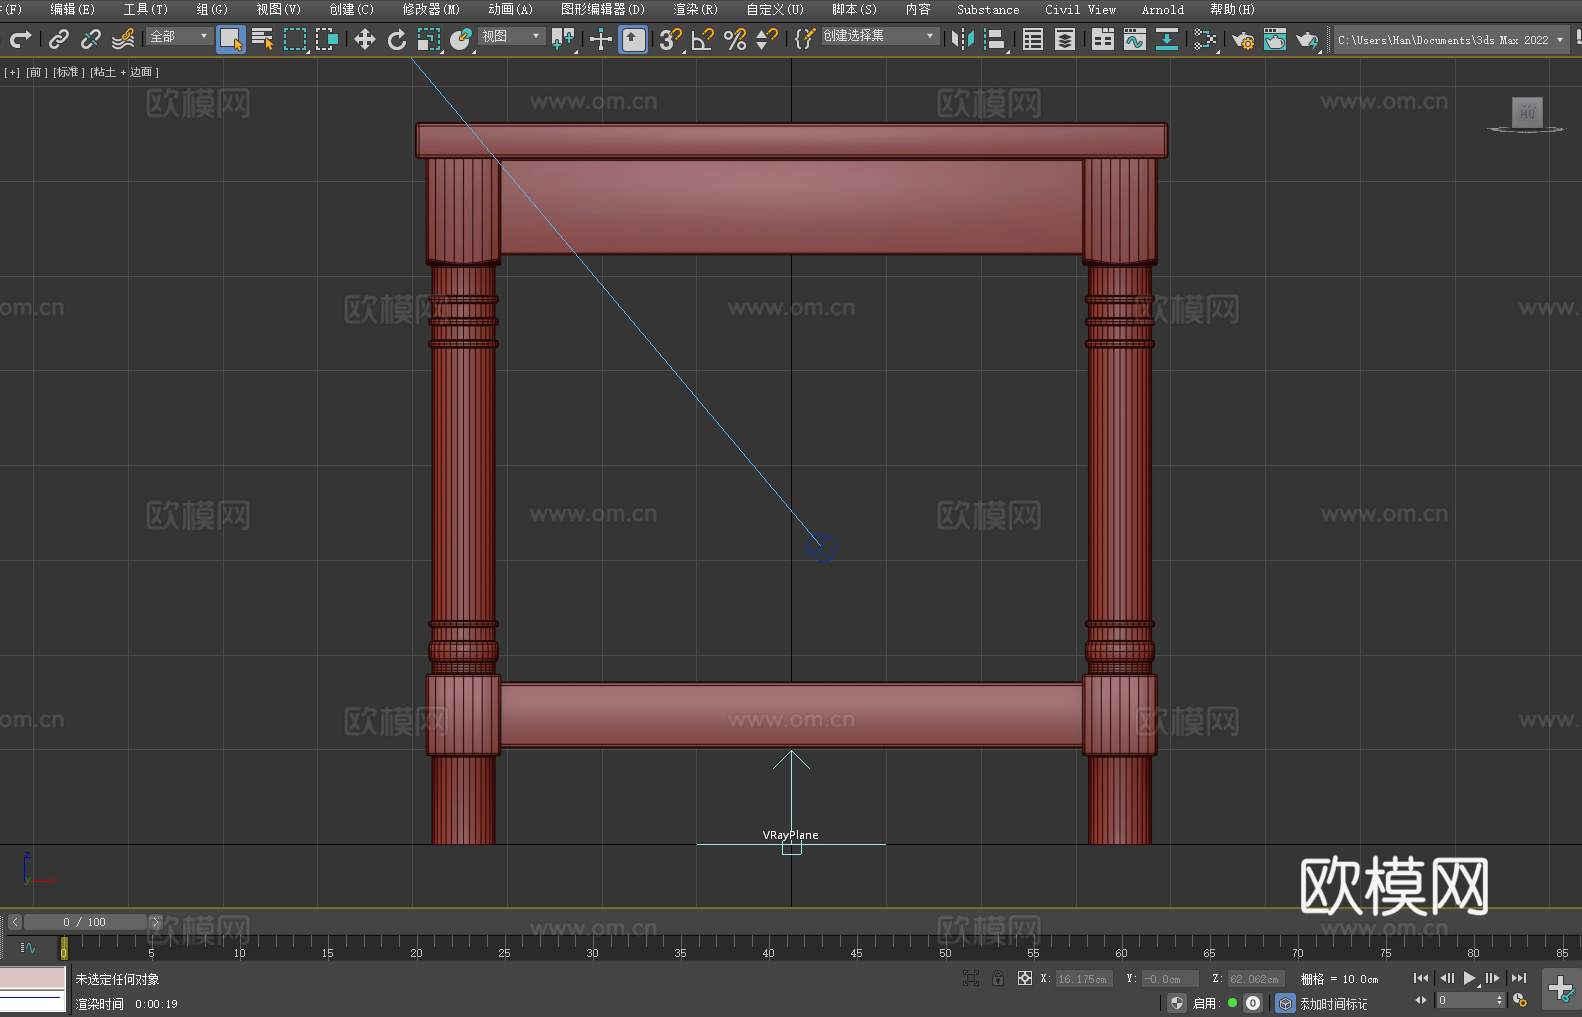
Task: Toggle Spinner Snap
Action: [x=767, y=39]
